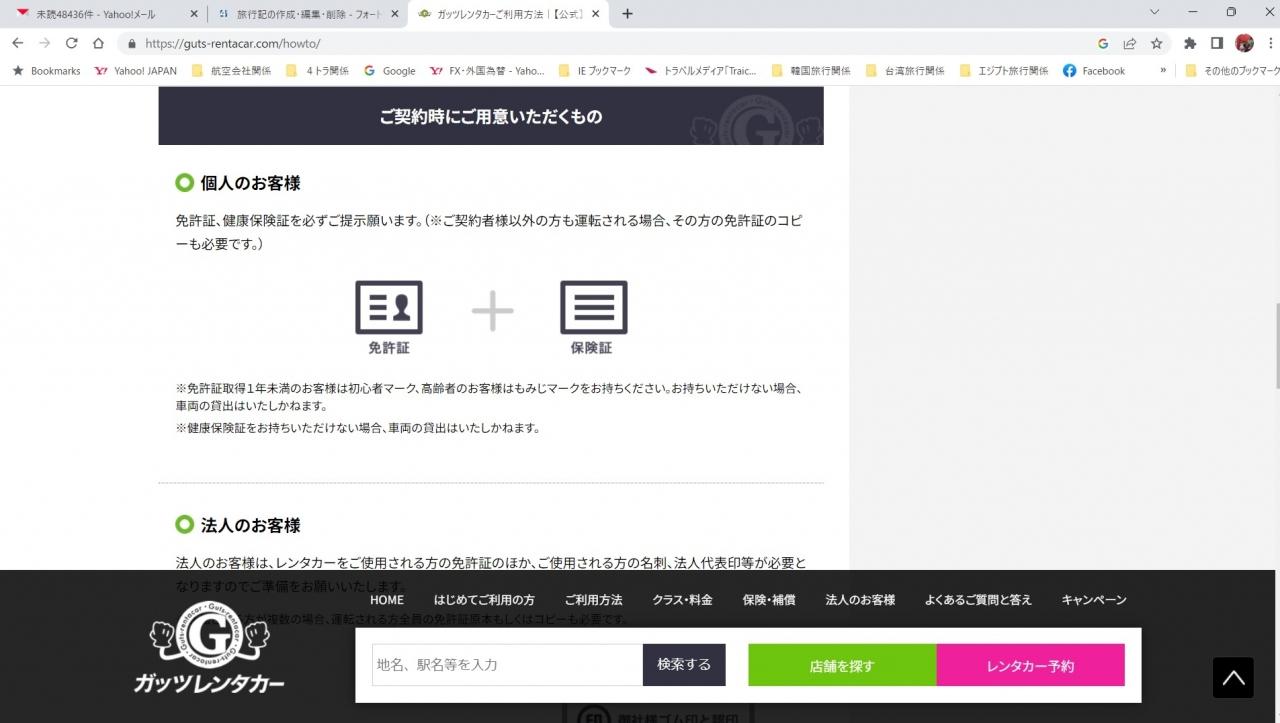The image size is (1280, 723).
Task: Expand hidden bookmarks with chevron
Action: tap(1163, 70)
